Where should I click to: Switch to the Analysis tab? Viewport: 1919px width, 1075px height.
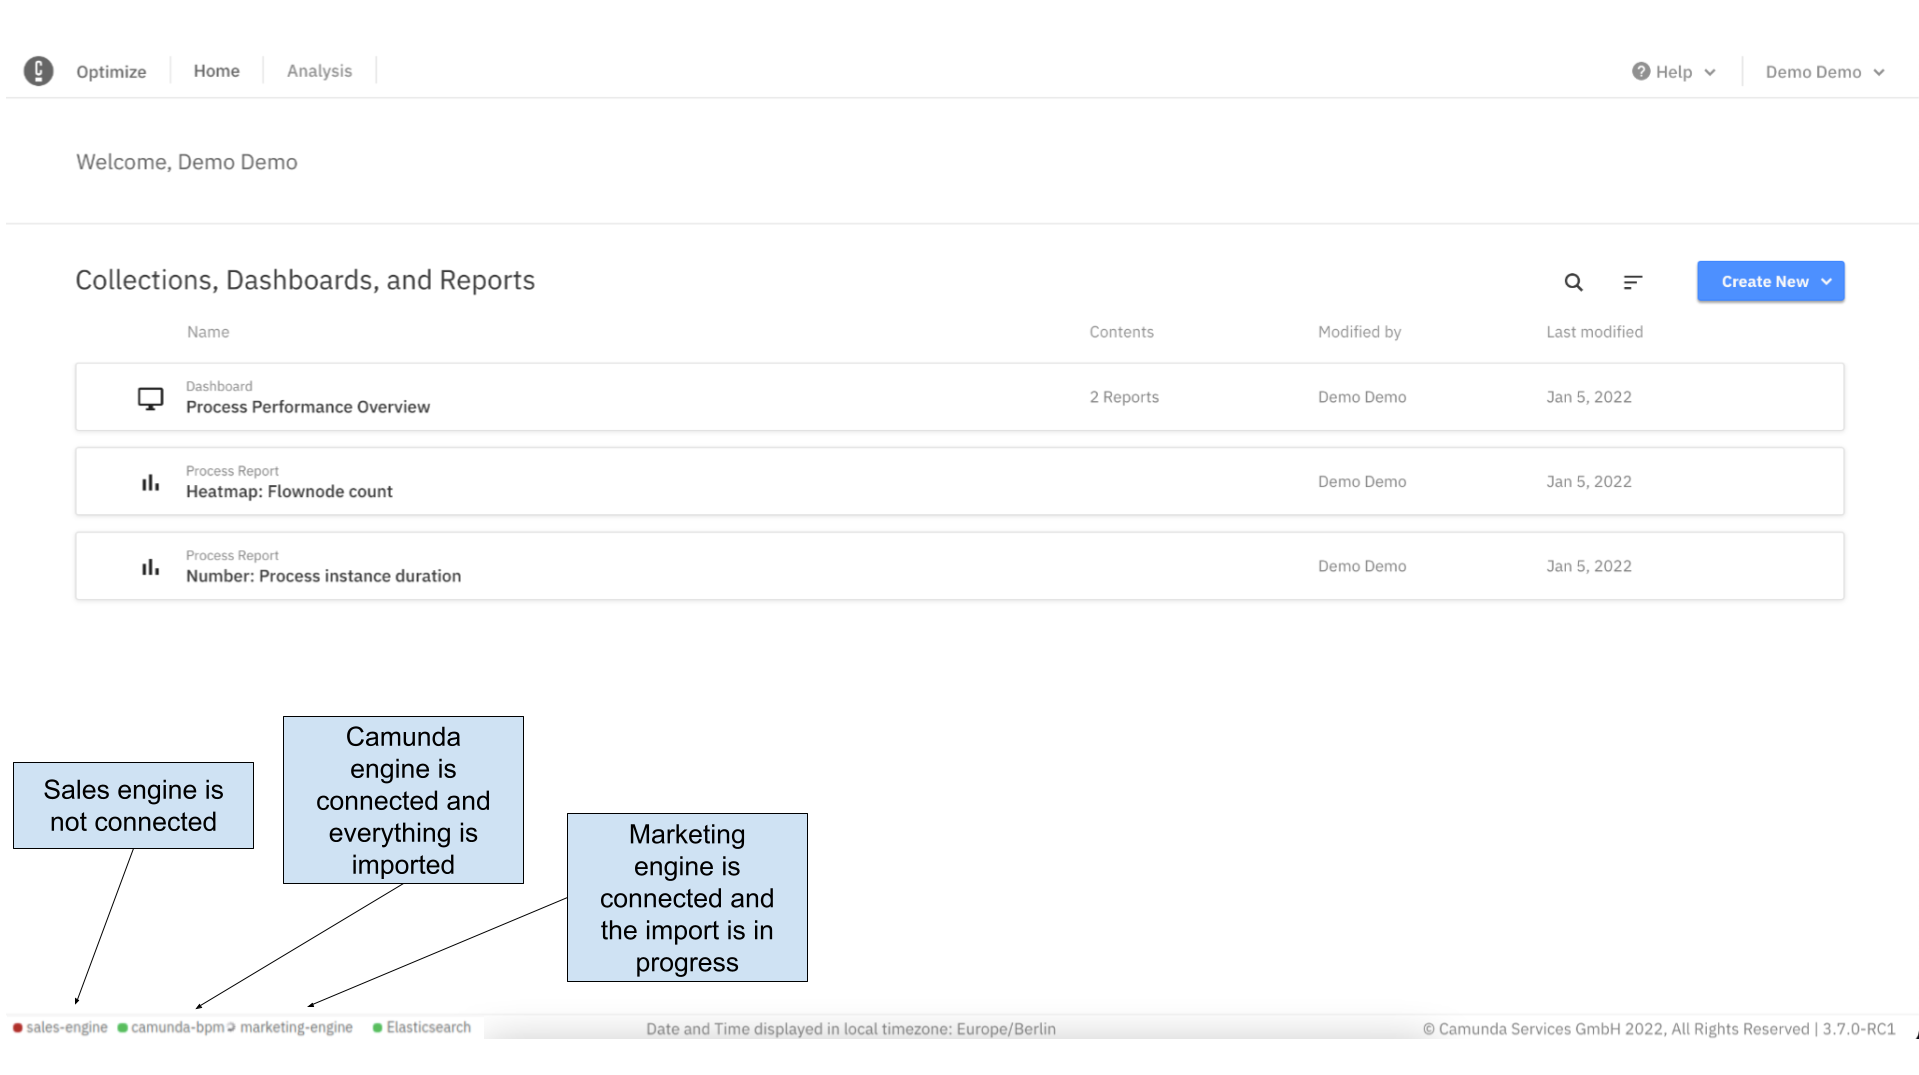click(319, 71)
